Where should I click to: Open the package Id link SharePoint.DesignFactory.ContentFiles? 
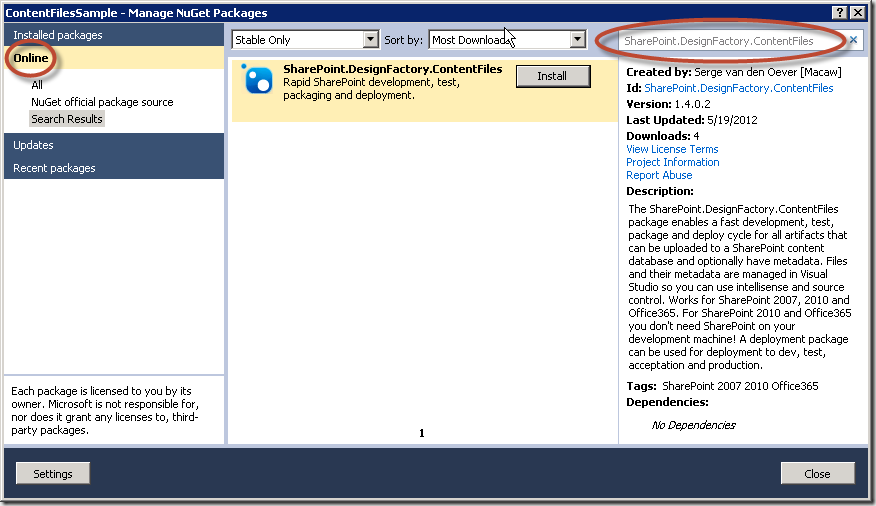pyautogui.click(x=739, y=88)
